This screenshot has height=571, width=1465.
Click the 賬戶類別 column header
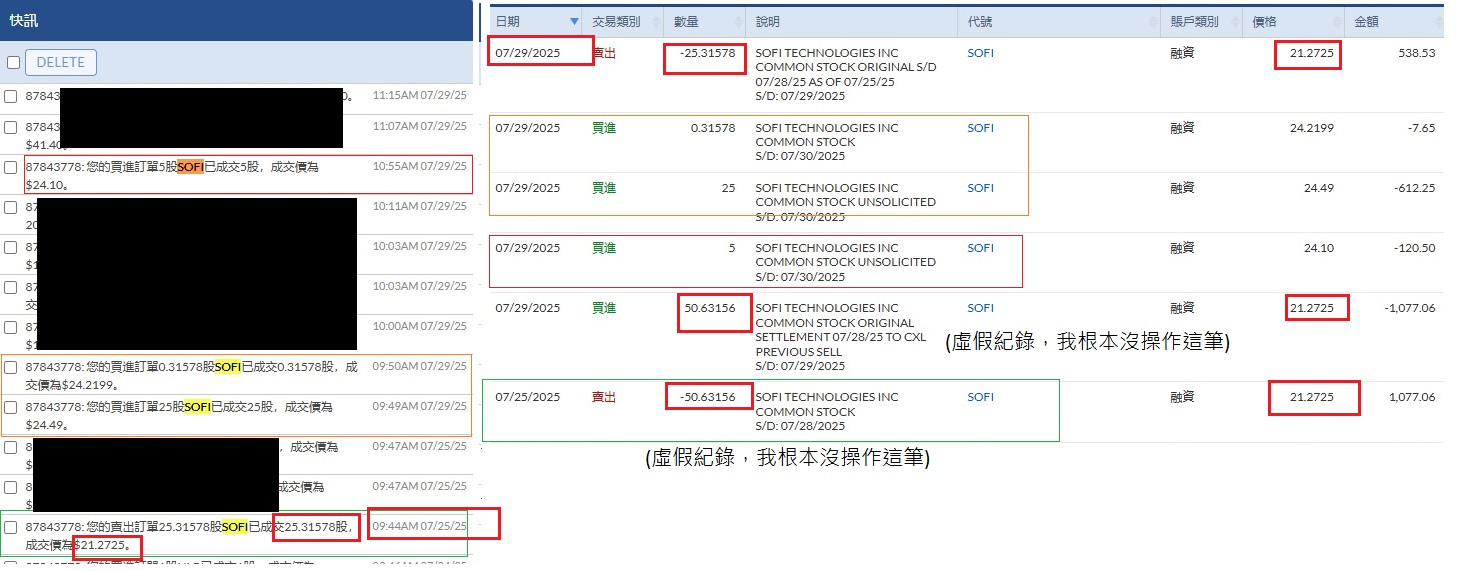(x=1194, y=22)
